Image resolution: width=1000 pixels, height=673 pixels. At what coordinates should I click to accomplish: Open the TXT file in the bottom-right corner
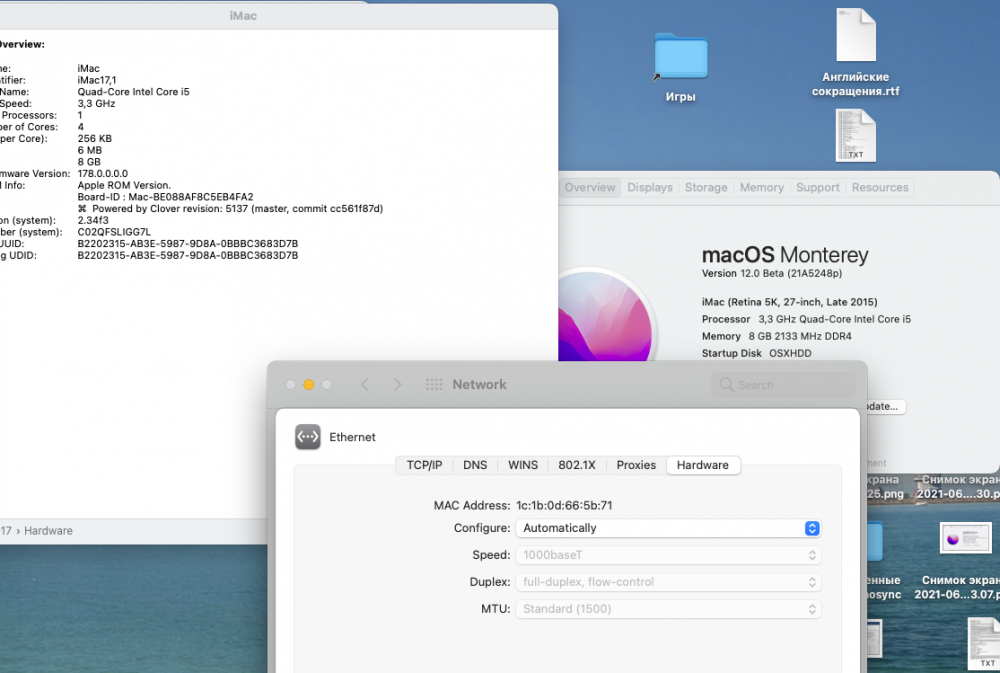(x=983, y=644)
